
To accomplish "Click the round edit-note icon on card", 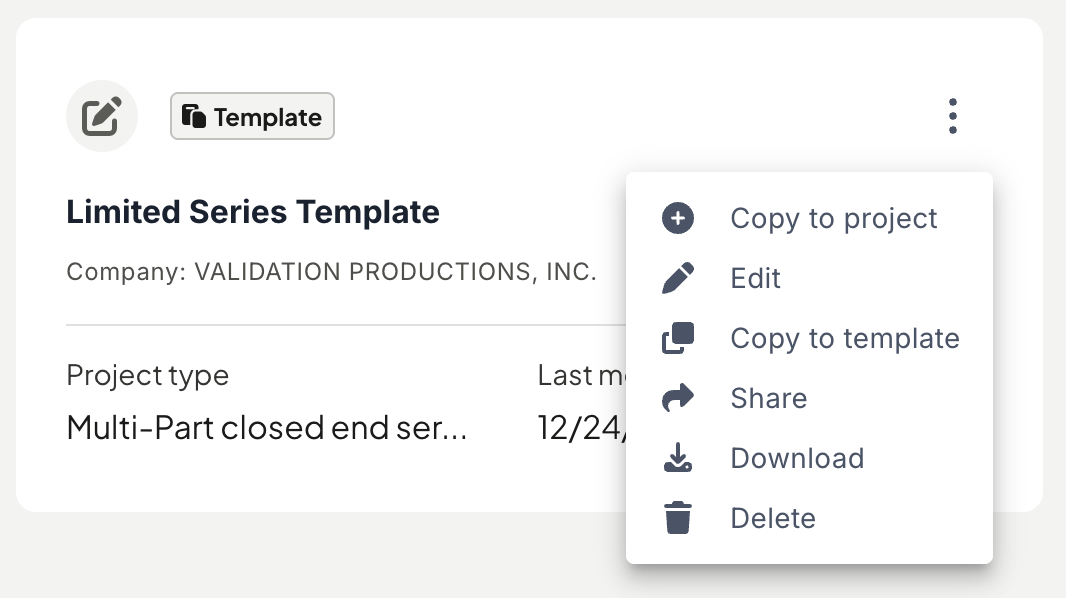I will (102, 116).
